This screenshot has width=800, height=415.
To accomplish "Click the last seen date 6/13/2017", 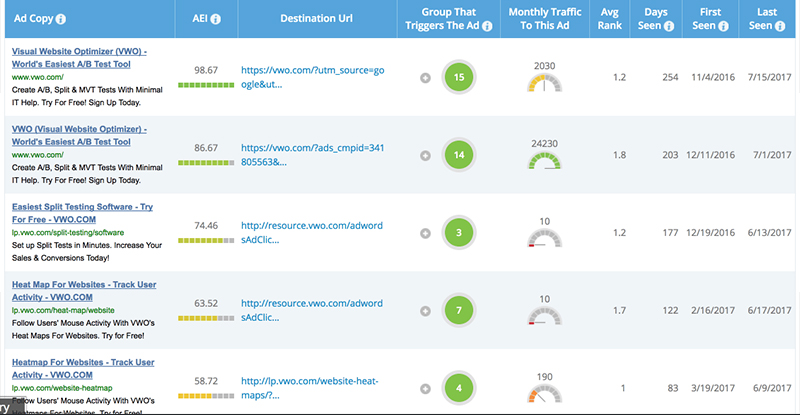I will click(769, 233).
